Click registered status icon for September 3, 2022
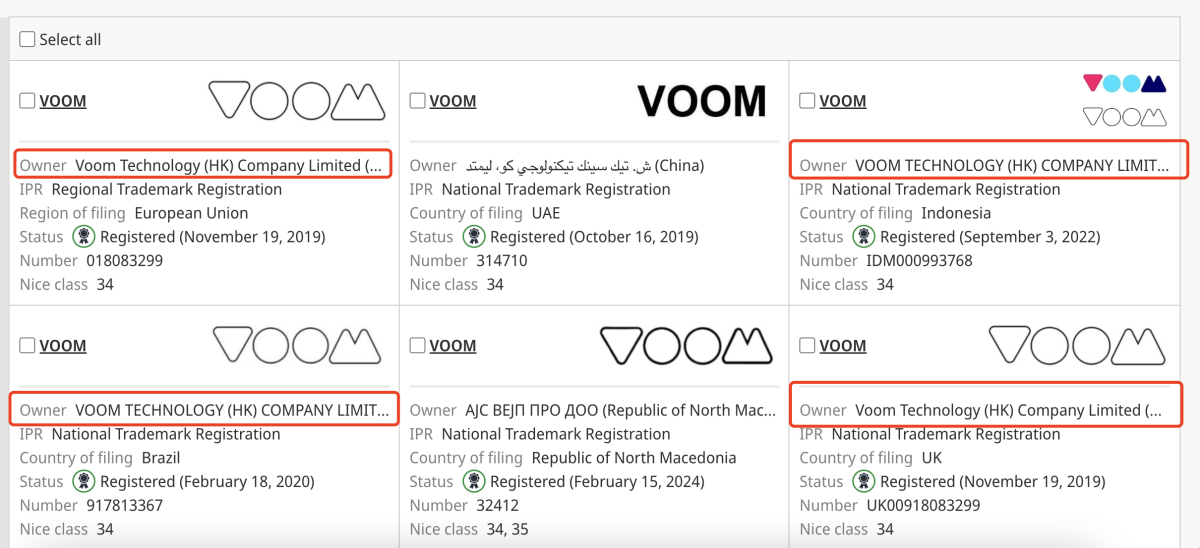 click(x=864, y=237)
